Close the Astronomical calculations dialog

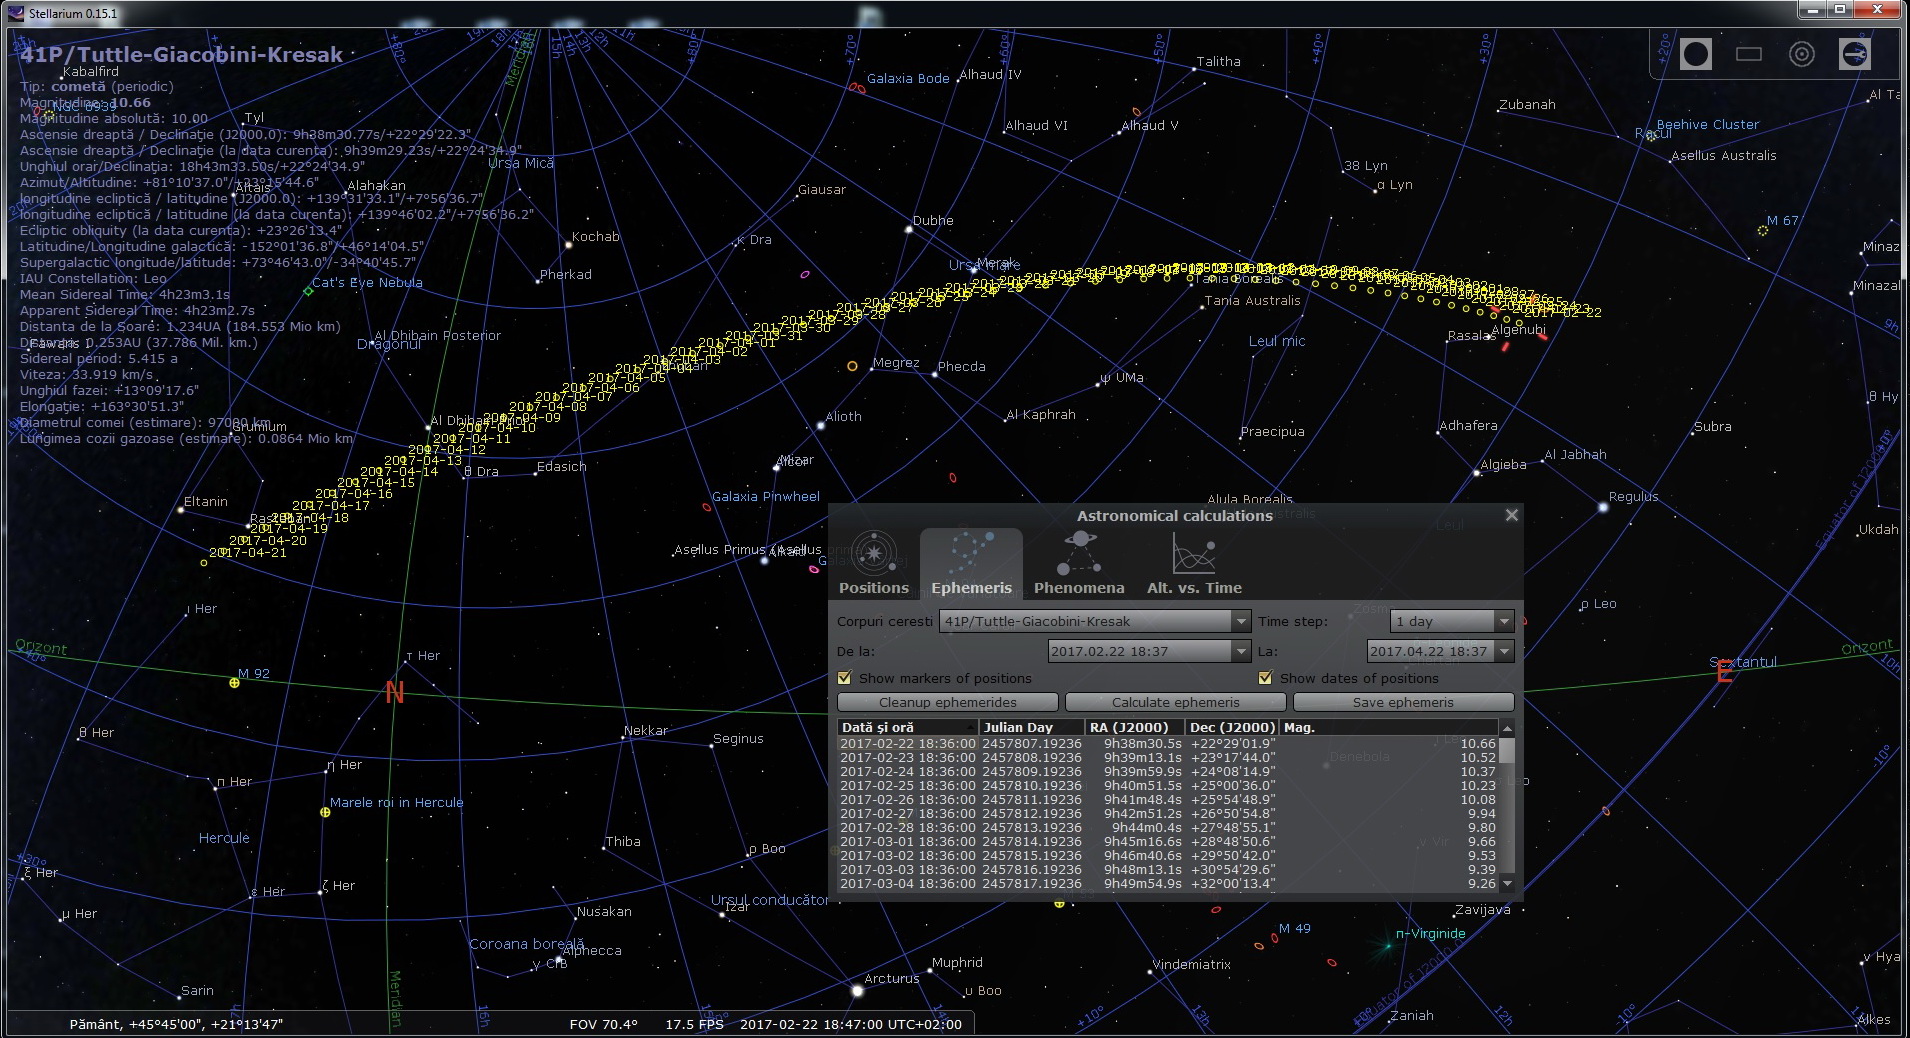1511,515
